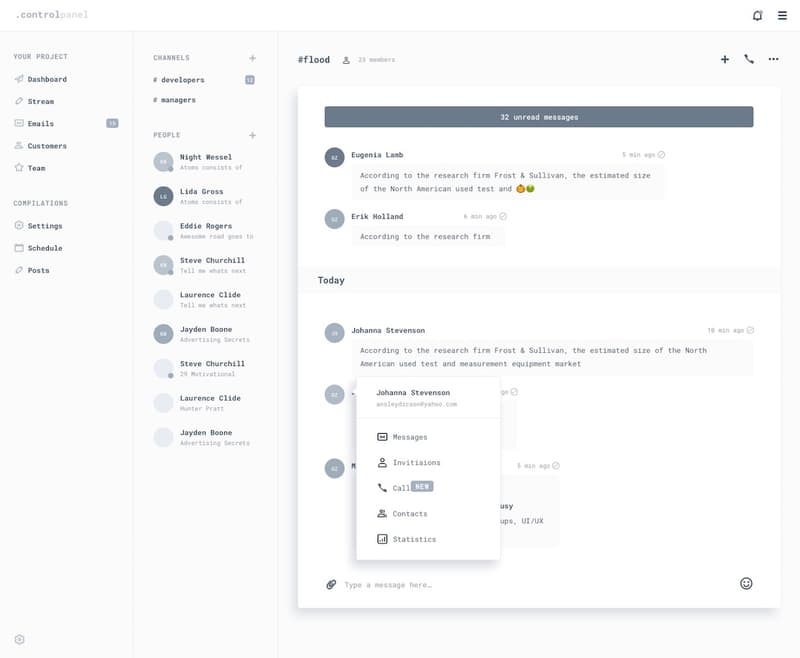This screenshot has width=800, height=658.
Task: Click the plus icon in the #flood header
Action: [724, 59]
